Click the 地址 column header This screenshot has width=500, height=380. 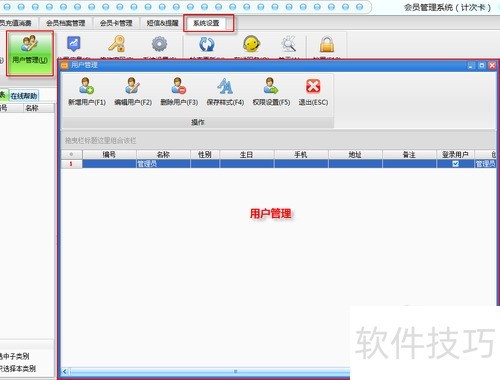[x=355, y=154]
